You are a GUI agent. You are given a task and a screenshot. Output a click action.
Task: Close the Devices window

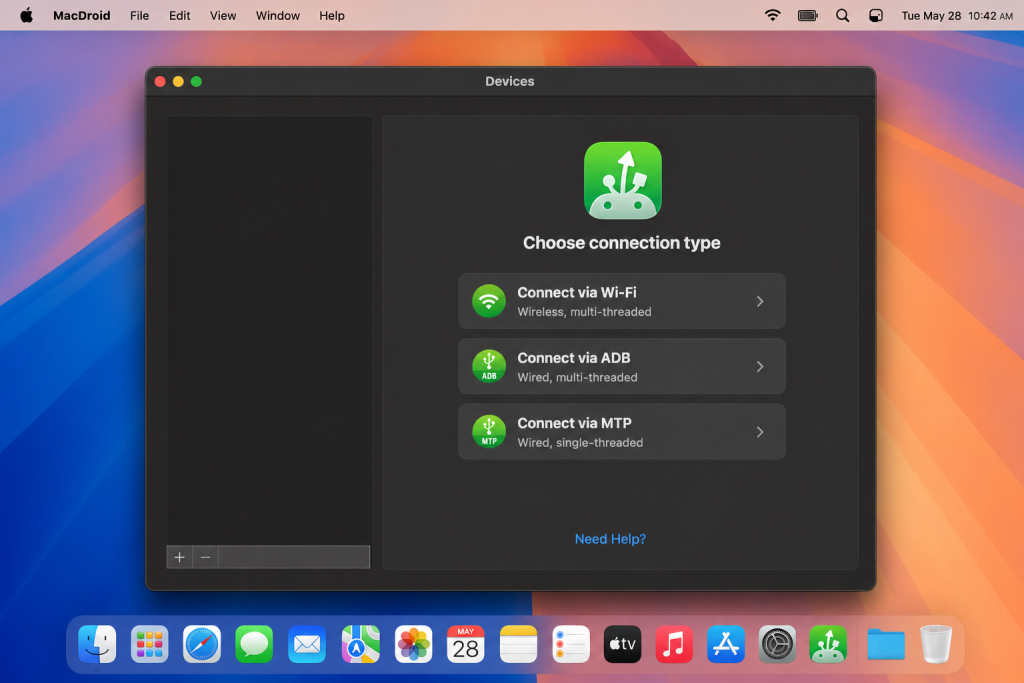coord(160,82)
